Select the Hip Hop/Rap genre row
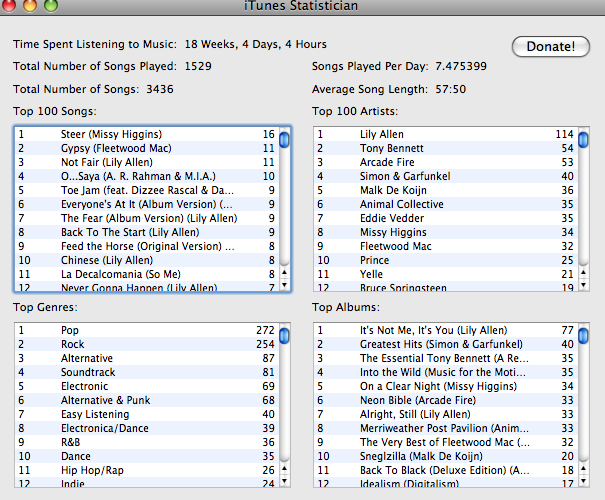 [147, 470]
